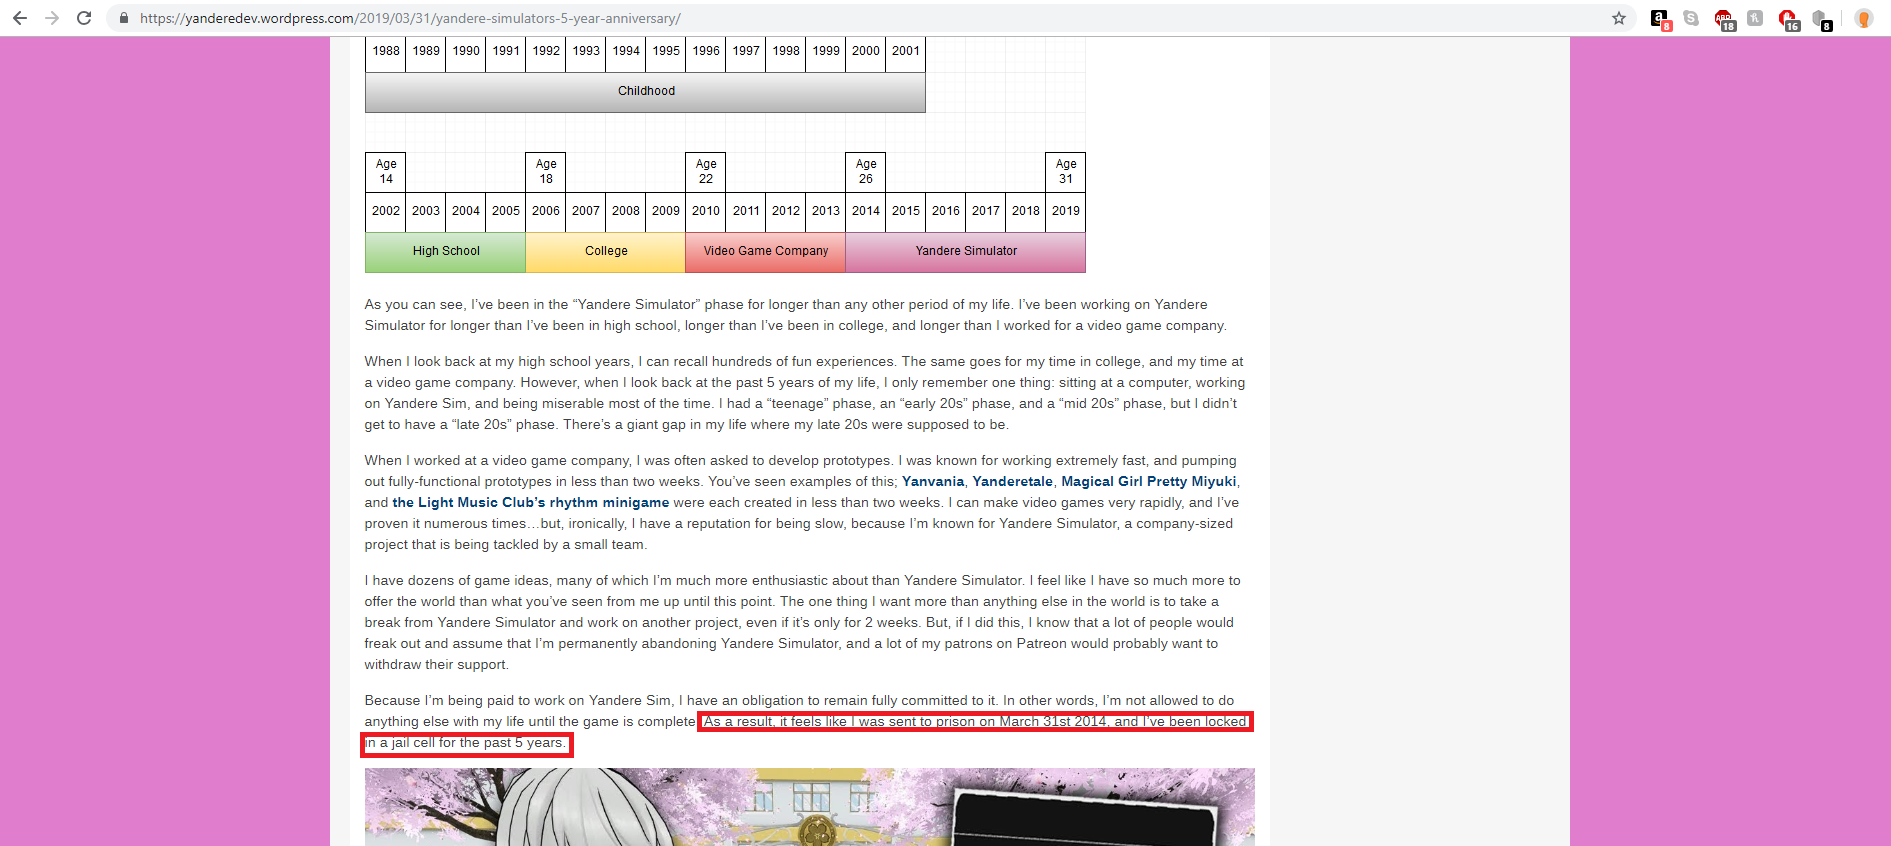The image size is (1891, 846).
Task: Open the Skype extension icon
Action: (x=1691, y=18)
